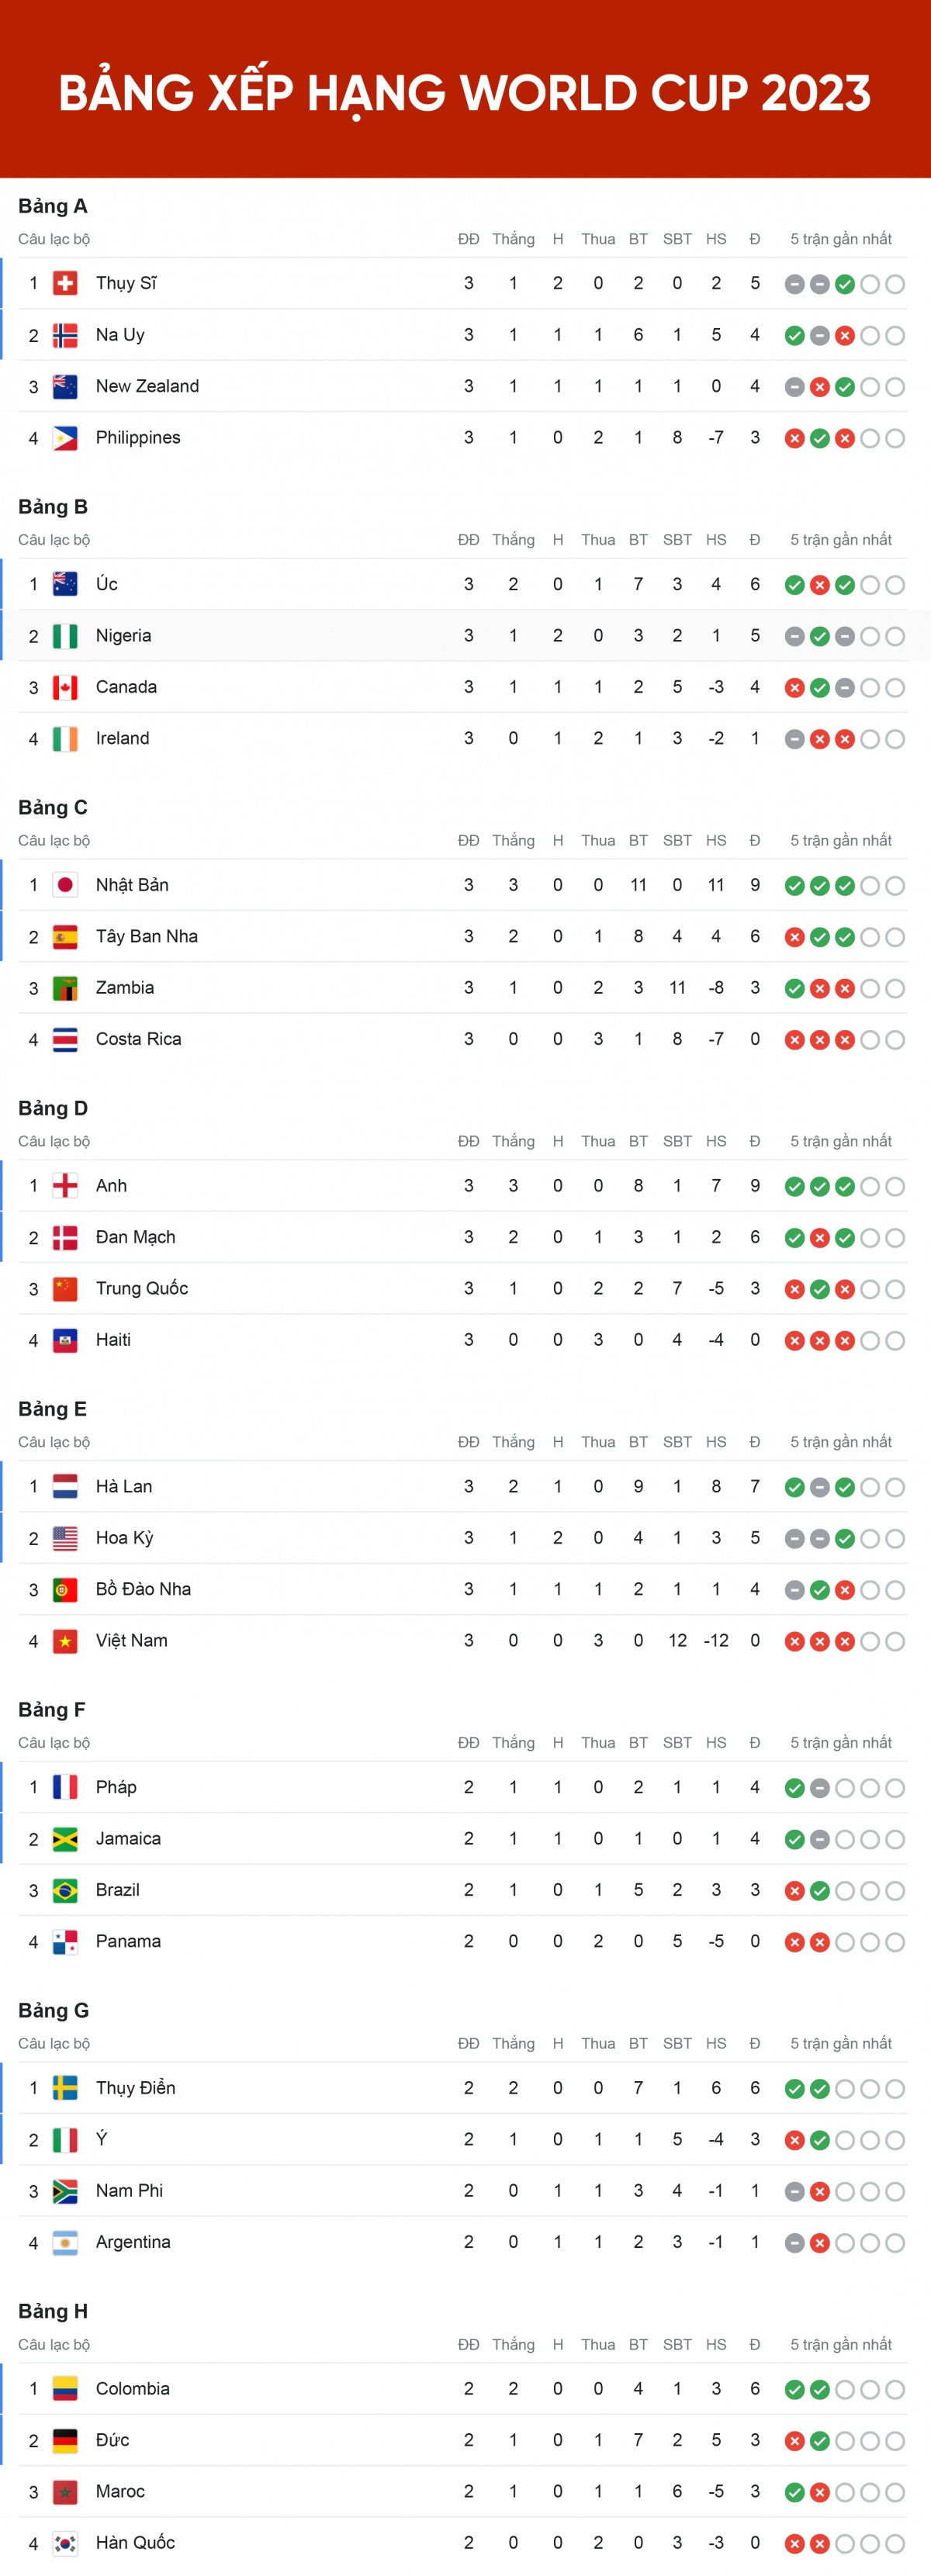The image size is (931, 2576).
Task: Click the Bảng D group heading
Action: pyautogui.click(x=53, y=1108)
